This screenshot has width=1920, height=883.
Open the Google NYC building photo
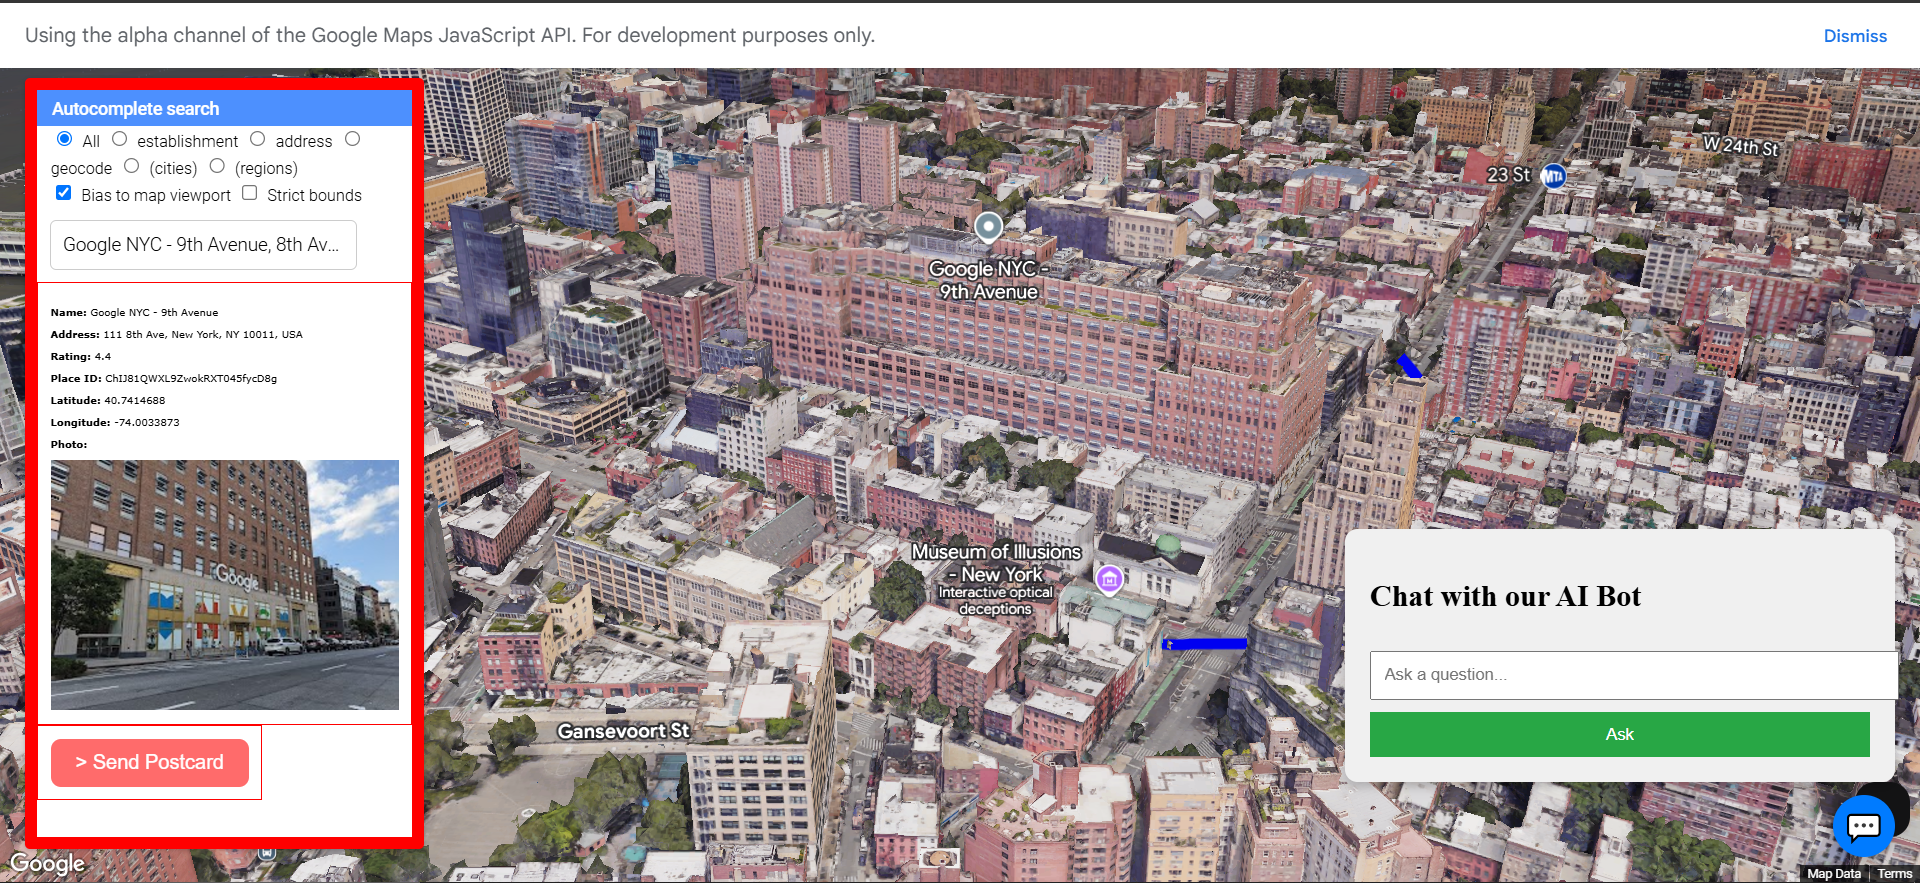click(225, 585)
